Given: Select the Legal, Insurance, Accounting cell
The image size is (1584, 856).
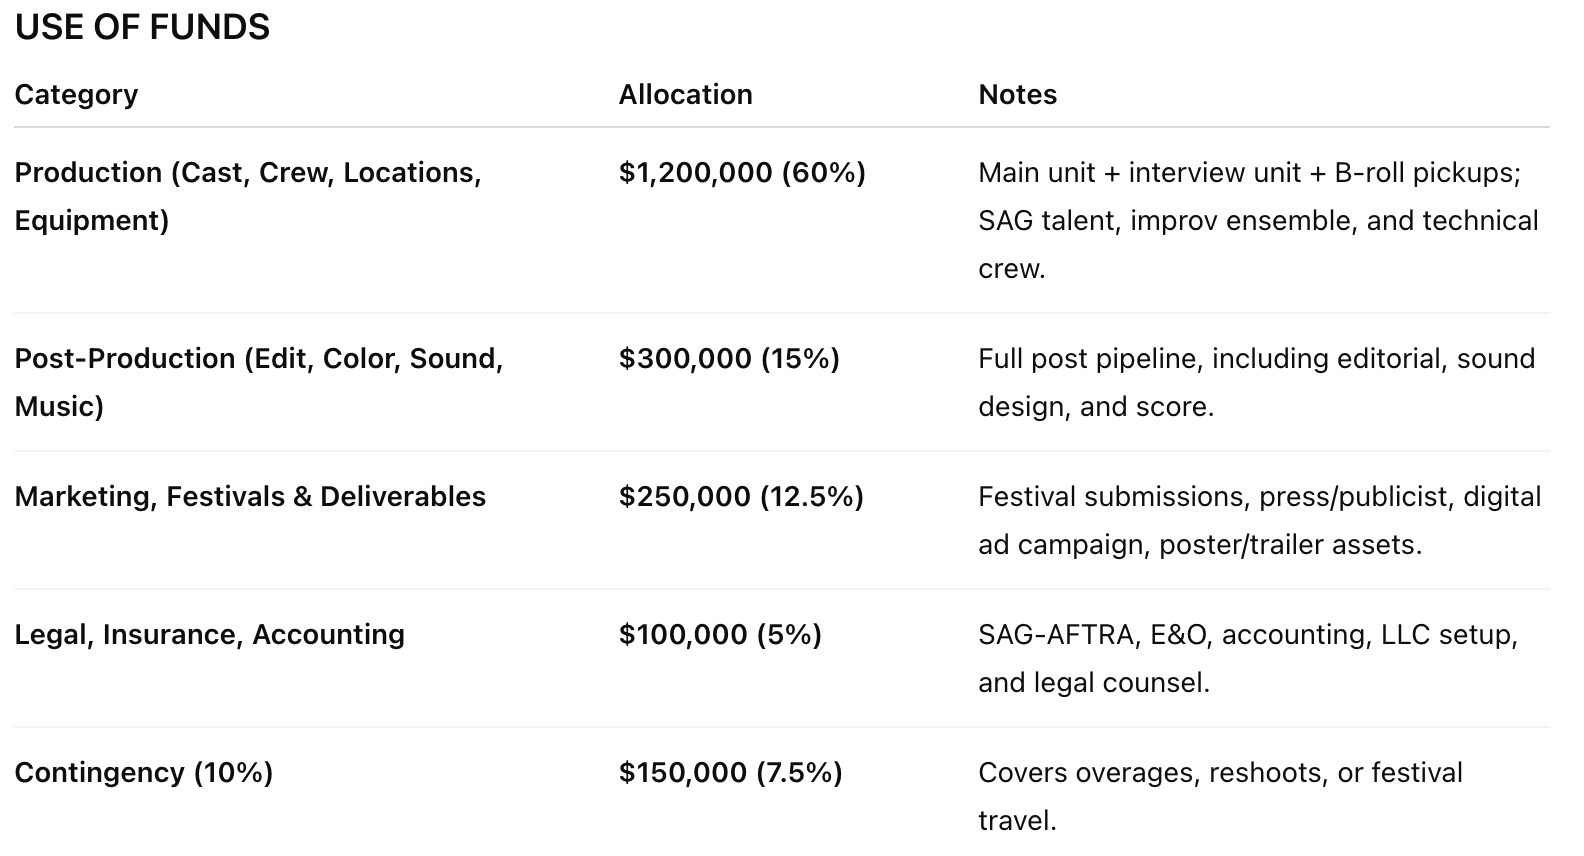Looking at the screenshot, I should click(209, 635).
